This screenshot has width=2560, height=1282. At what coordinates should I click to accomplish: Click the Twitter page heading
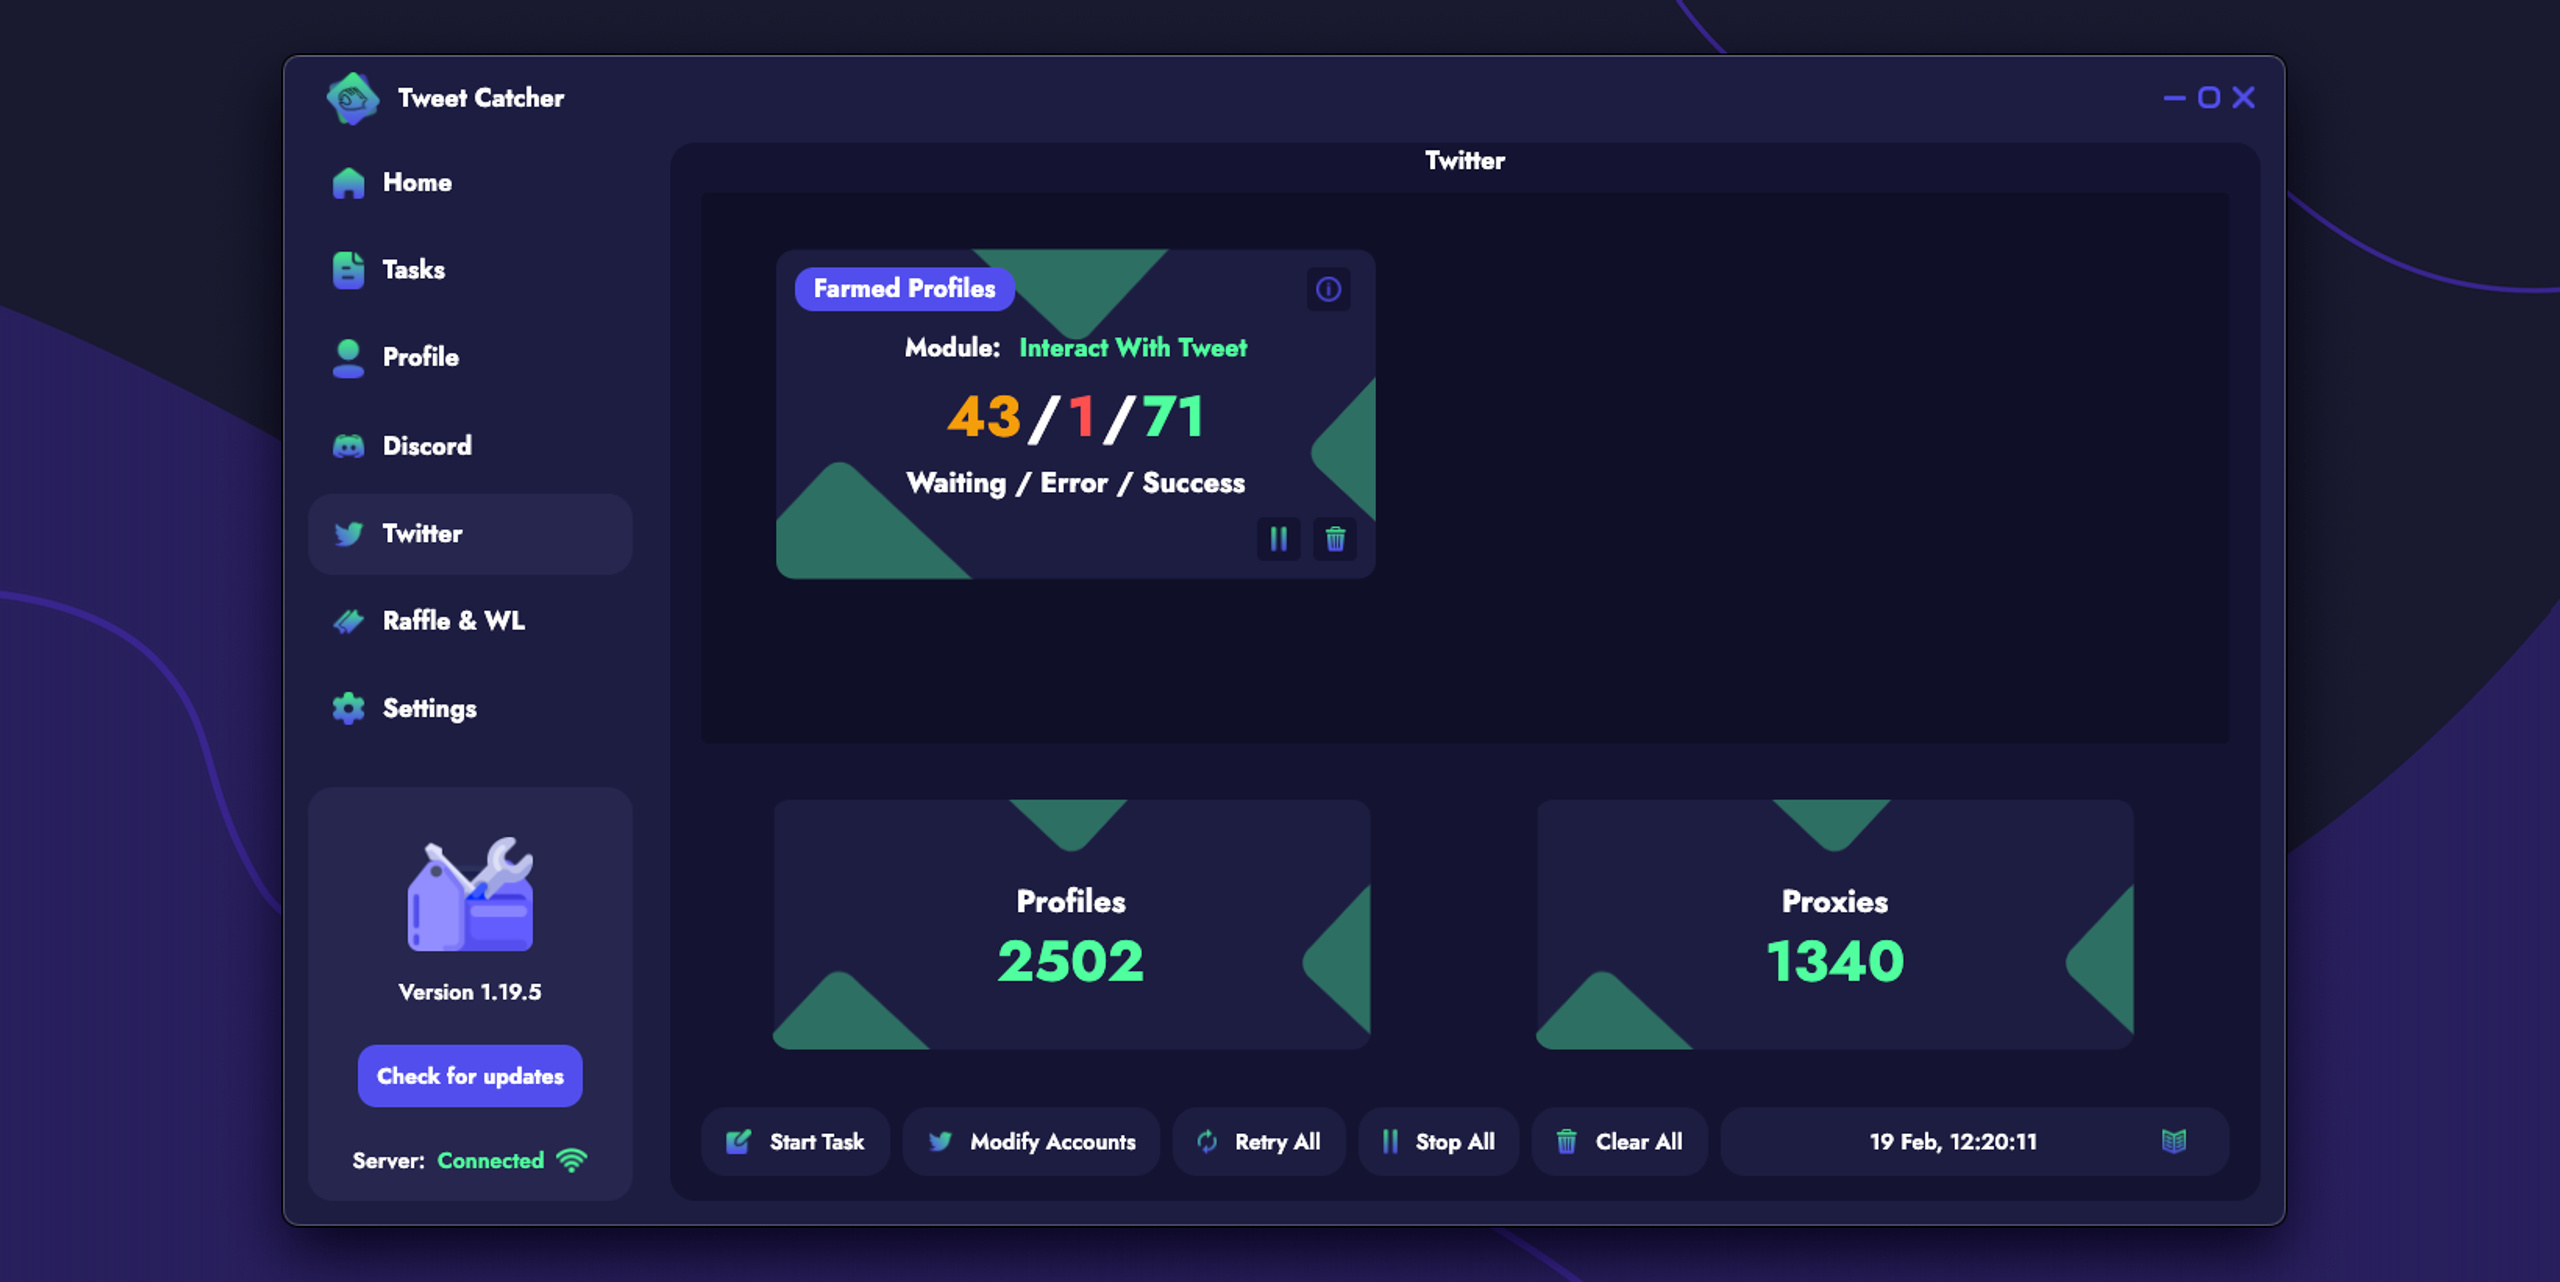coord(1465,161)
